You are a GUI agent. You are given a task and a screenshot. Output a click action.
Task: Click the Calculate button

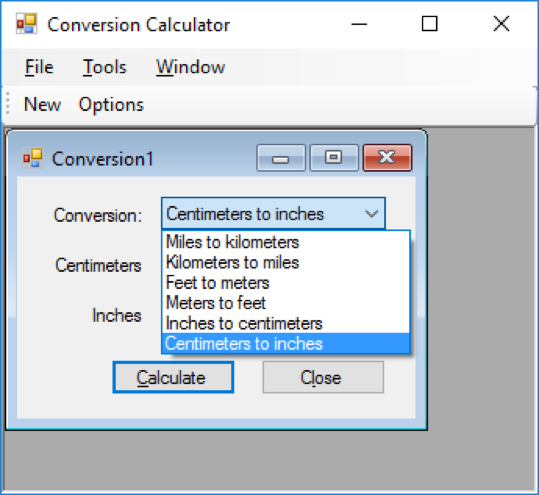[x=173, y=377]
